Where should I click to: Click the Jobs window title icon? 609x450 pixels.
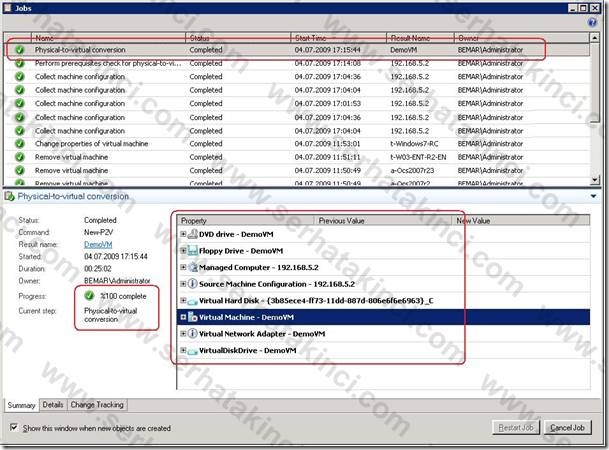[7, 8]
